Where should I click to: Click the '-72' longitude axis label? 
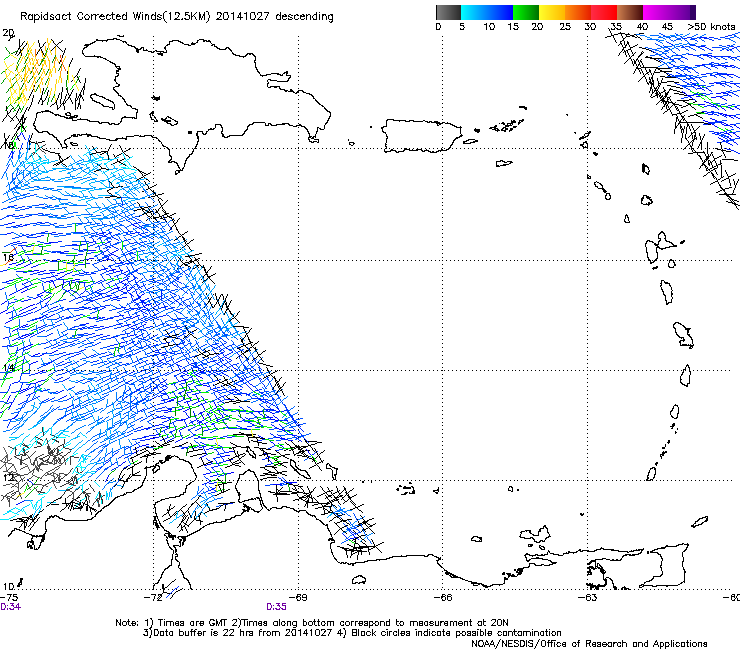(153, 597)
